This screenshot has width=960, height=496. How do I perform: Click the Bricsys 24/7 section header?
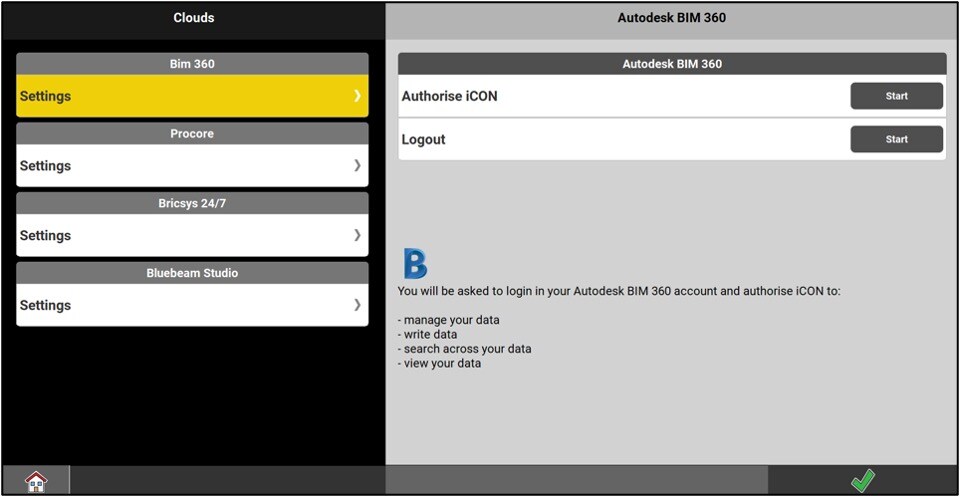coord(192,203)
